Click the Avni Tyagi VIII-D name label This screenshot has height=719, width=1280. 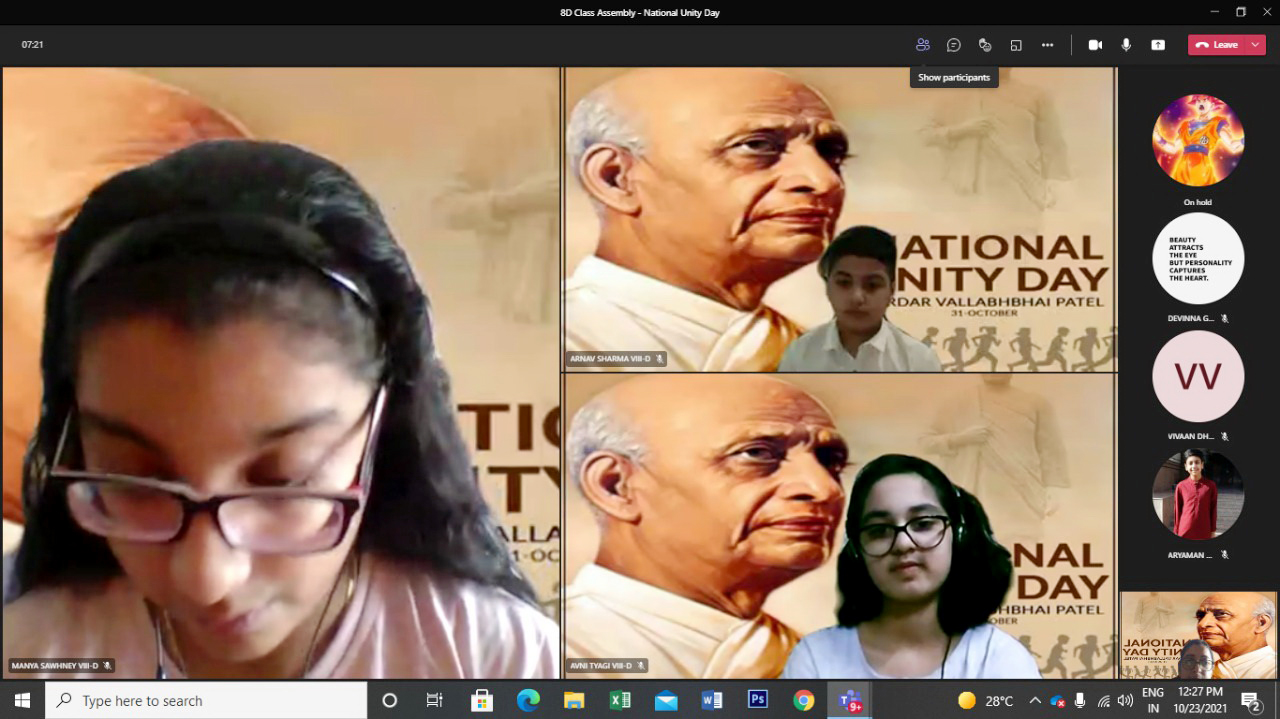[607, 665]
